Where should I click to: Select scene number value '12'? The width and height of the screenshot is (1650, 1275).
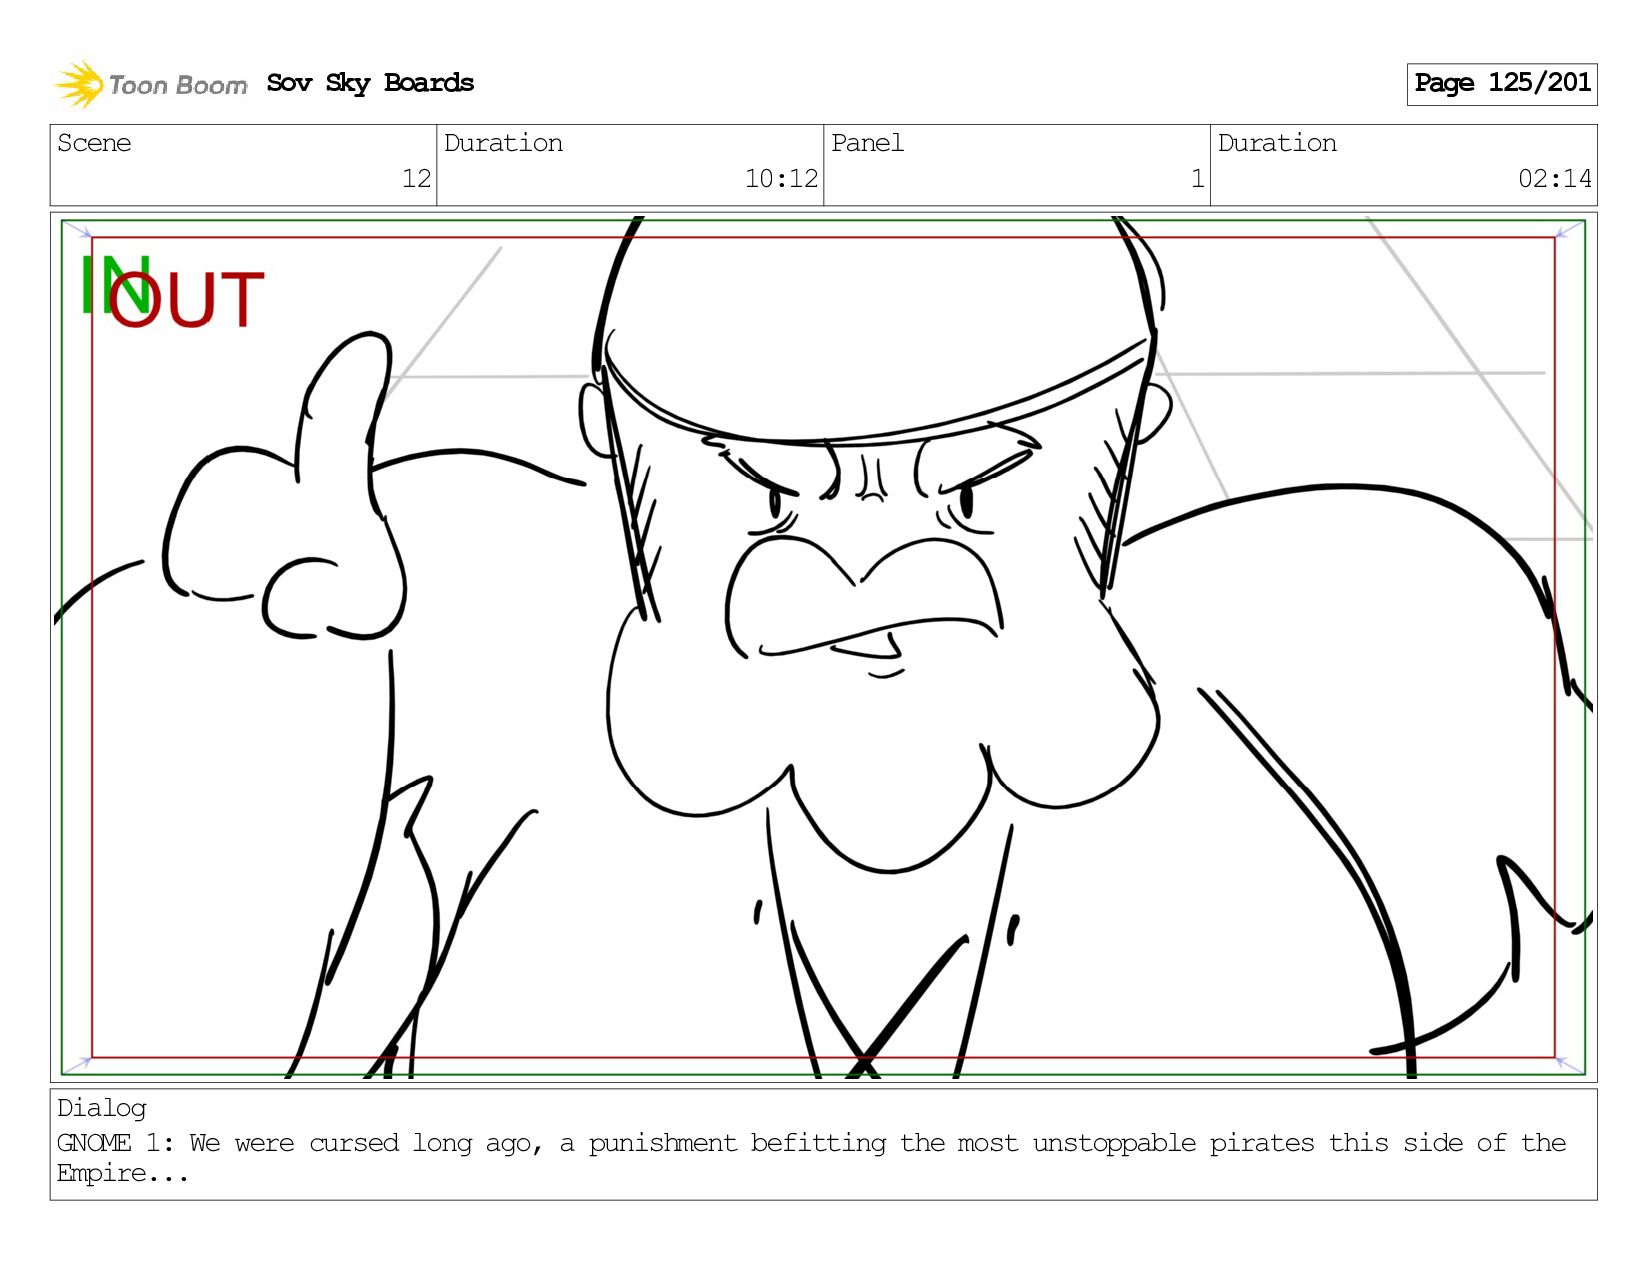416,179
